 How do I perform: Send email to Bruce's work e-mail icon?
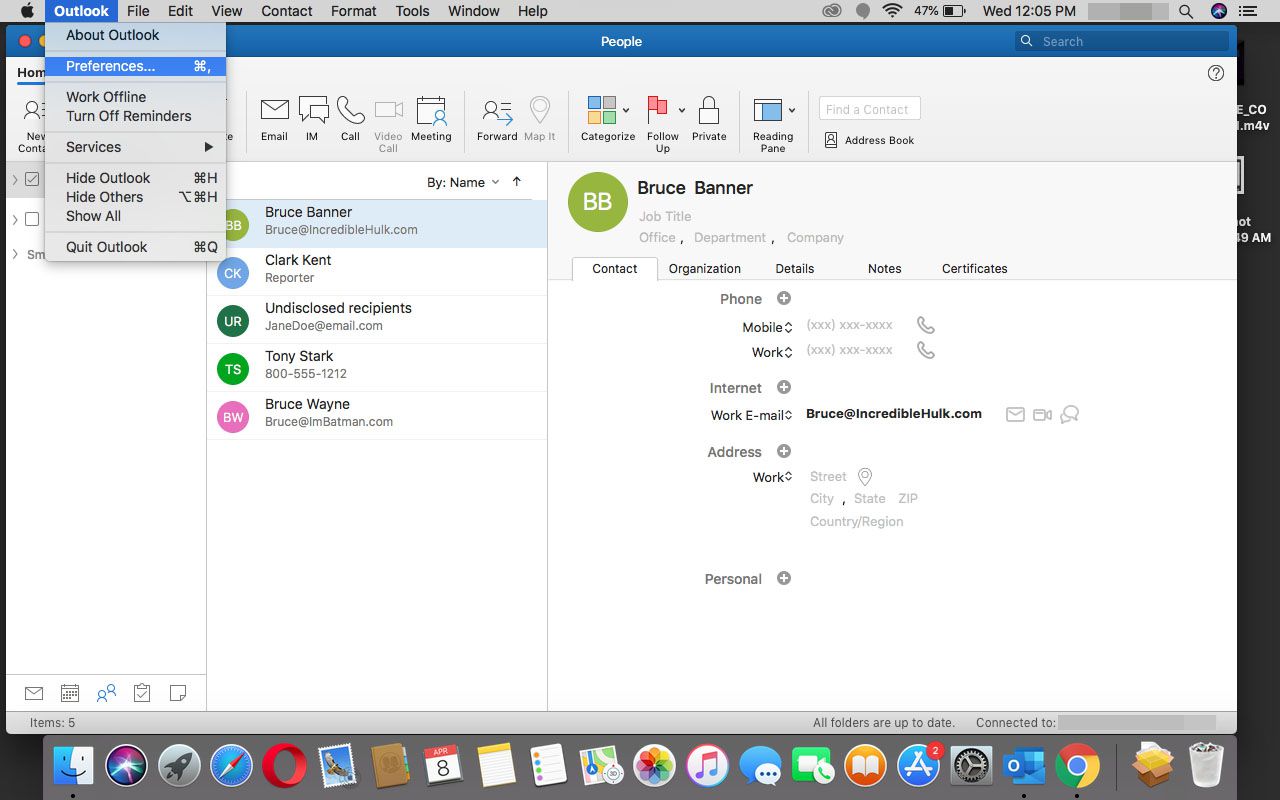[1015, 414]
